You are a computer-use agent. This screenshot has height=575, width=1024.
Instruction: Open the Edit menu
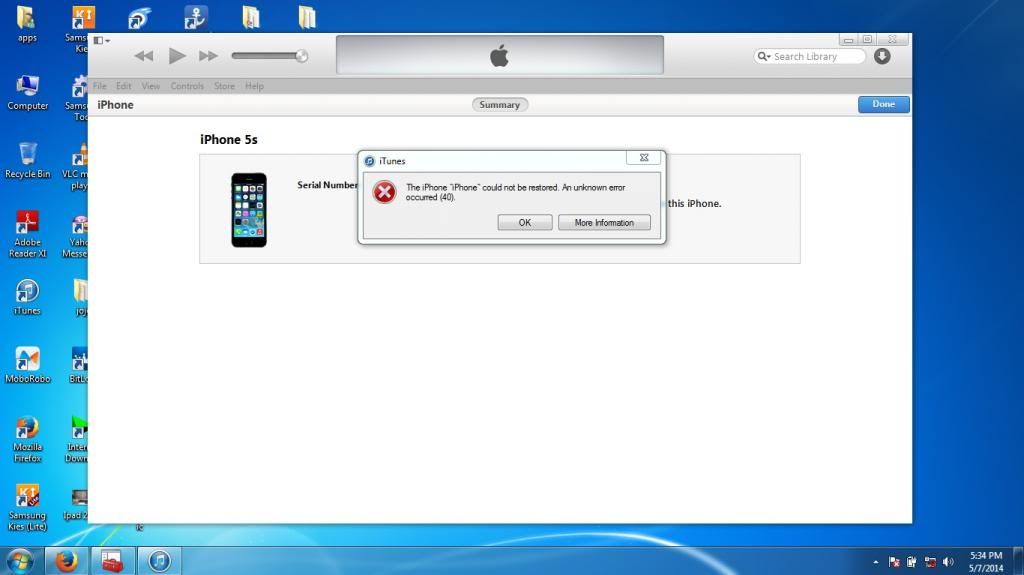coord(123,86)
